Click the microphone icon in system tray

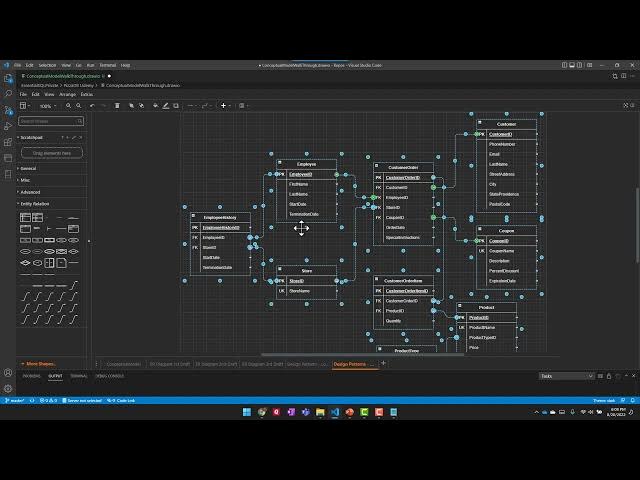[572, 412]
